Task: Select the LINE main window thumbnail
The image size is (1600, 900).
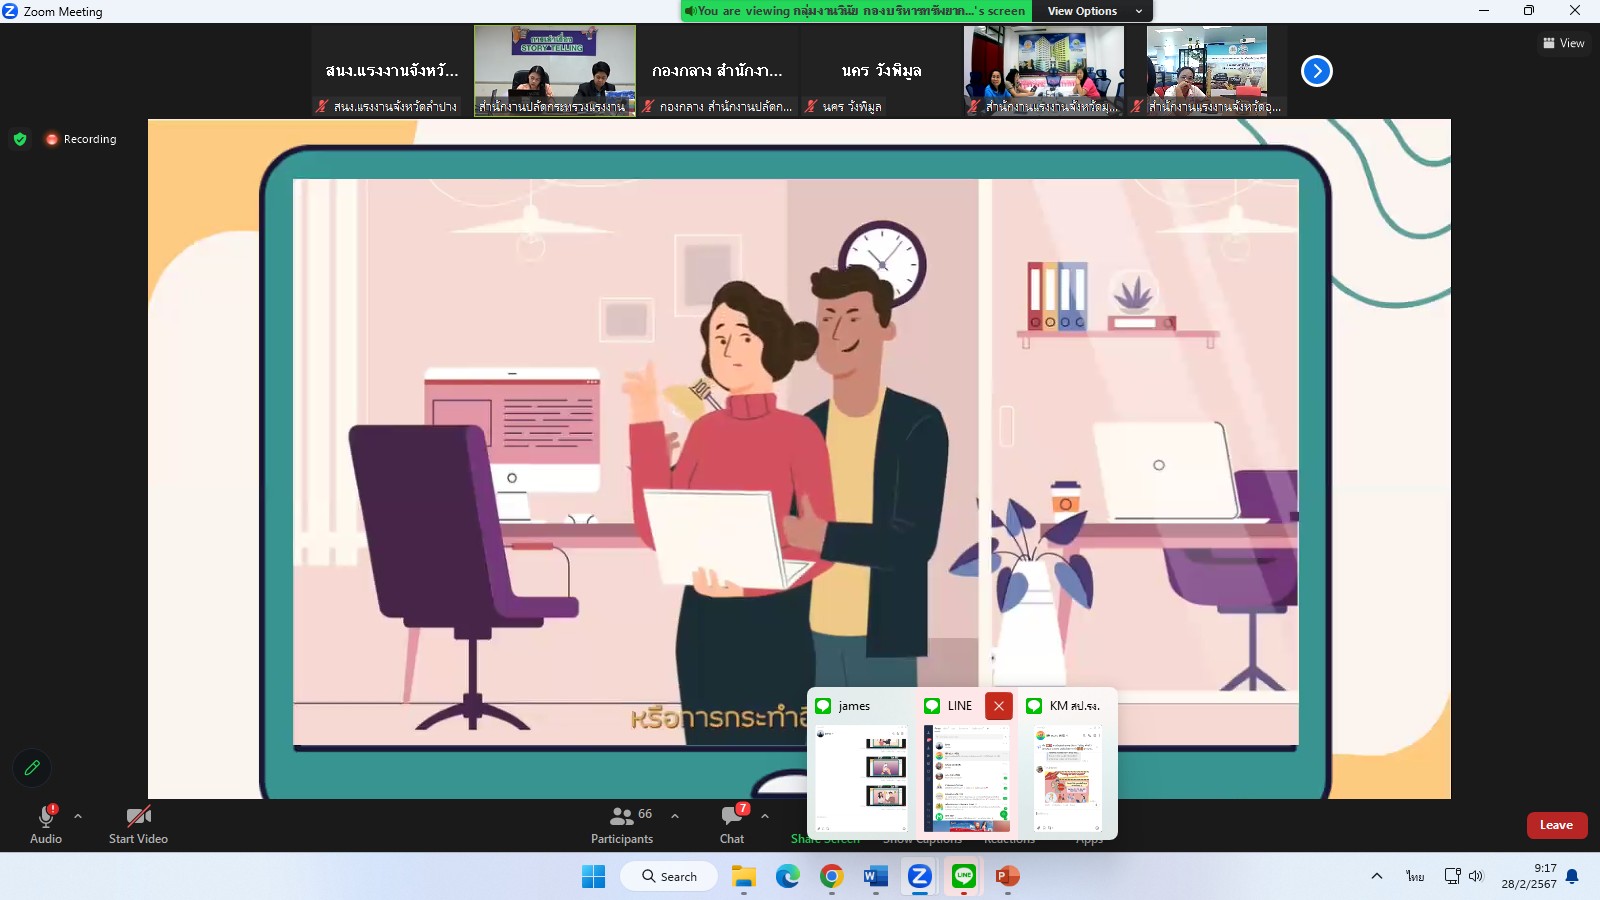Action: 967,779
